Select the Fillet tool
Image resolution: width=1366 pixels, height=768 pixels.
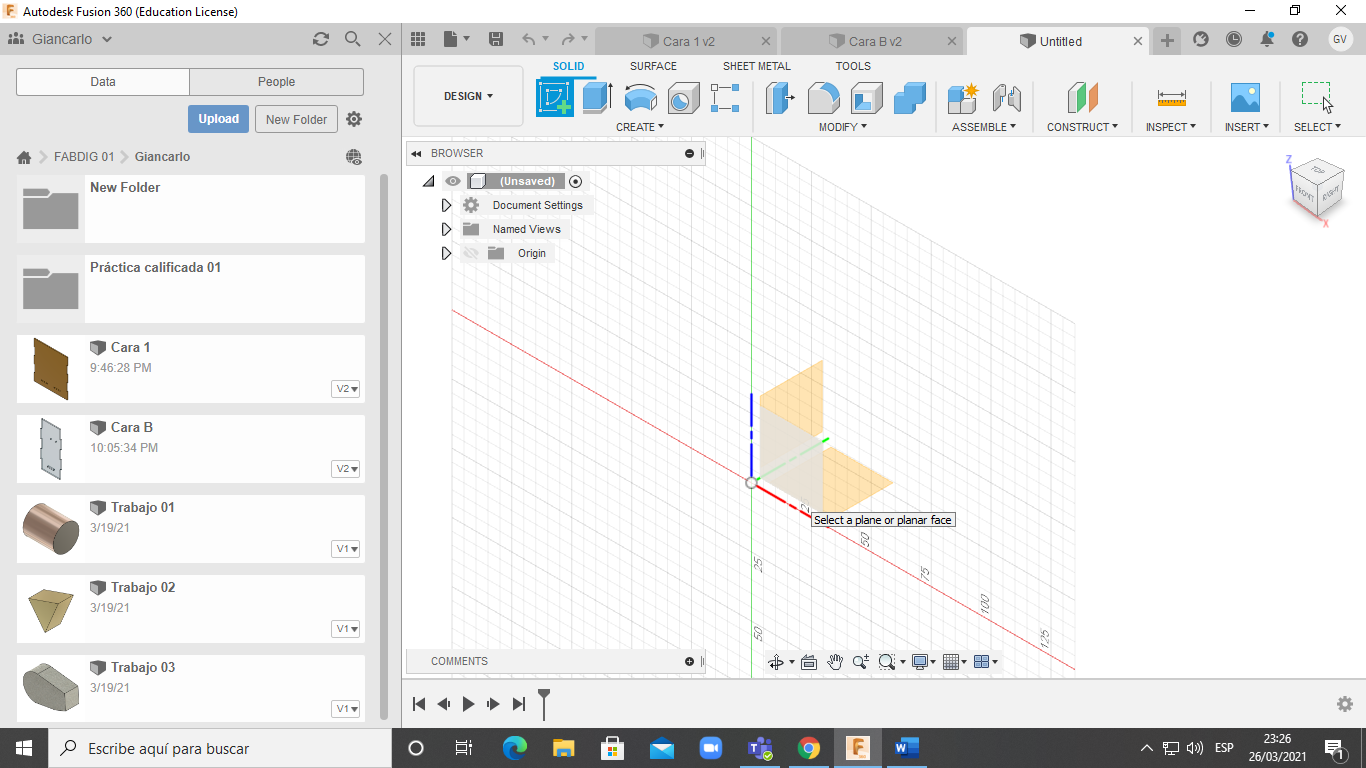coord(823,98)
